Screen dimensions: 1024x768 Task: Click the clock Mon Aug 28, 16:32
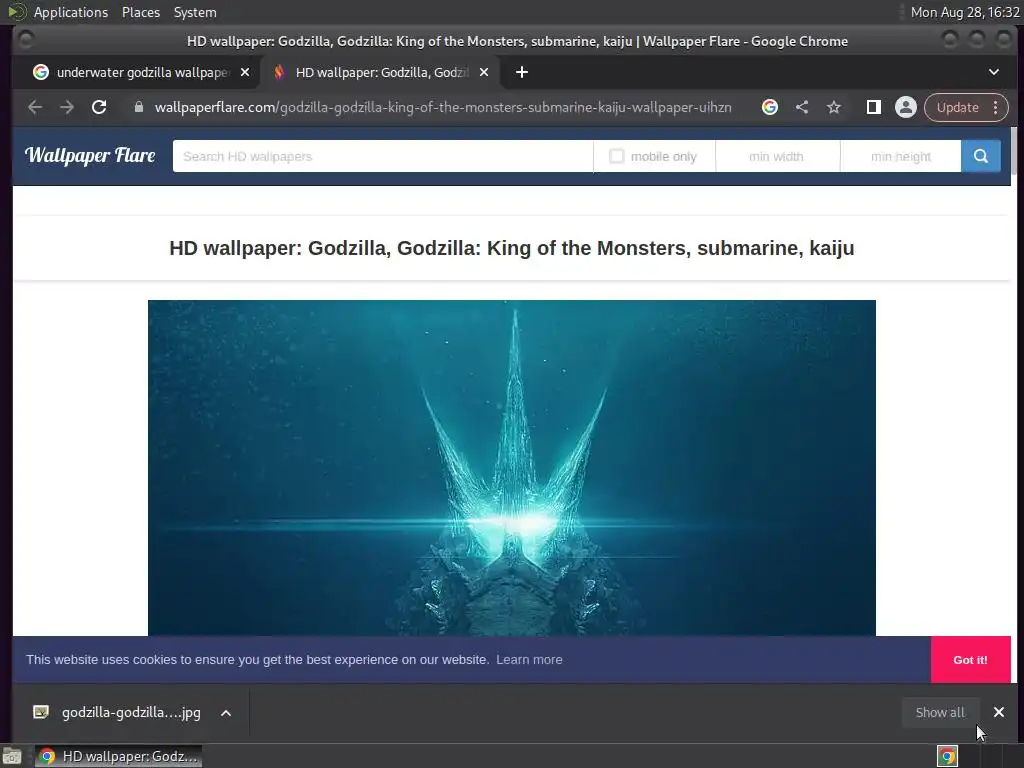coord(965,12)
